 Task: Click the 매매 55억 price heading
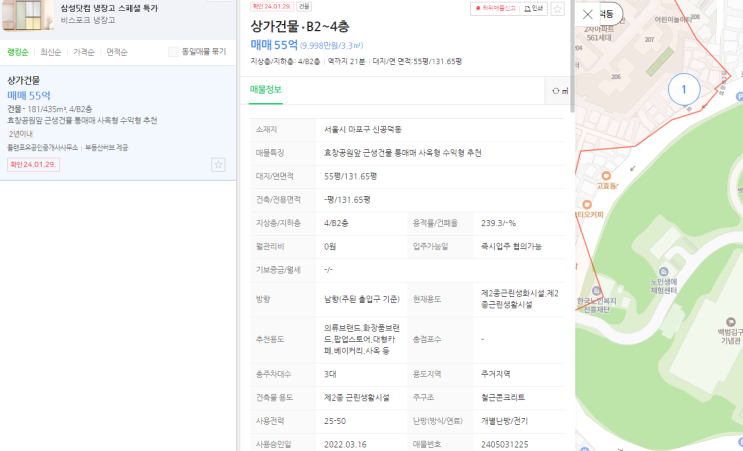(274, 45)
